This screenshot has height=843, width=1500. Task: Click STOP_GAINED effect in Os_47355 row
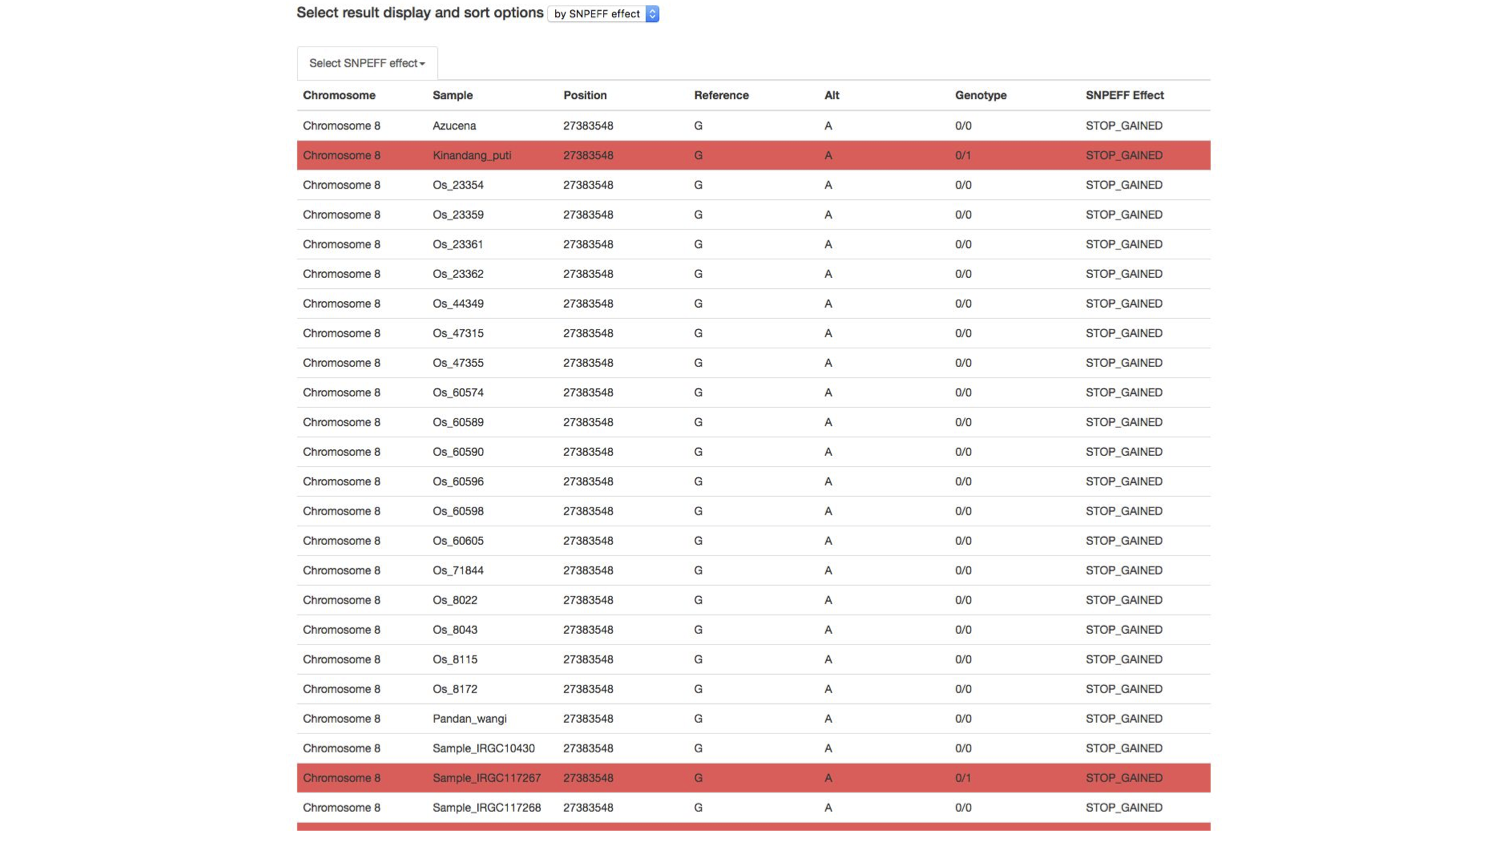click(x=1124, y=363)
